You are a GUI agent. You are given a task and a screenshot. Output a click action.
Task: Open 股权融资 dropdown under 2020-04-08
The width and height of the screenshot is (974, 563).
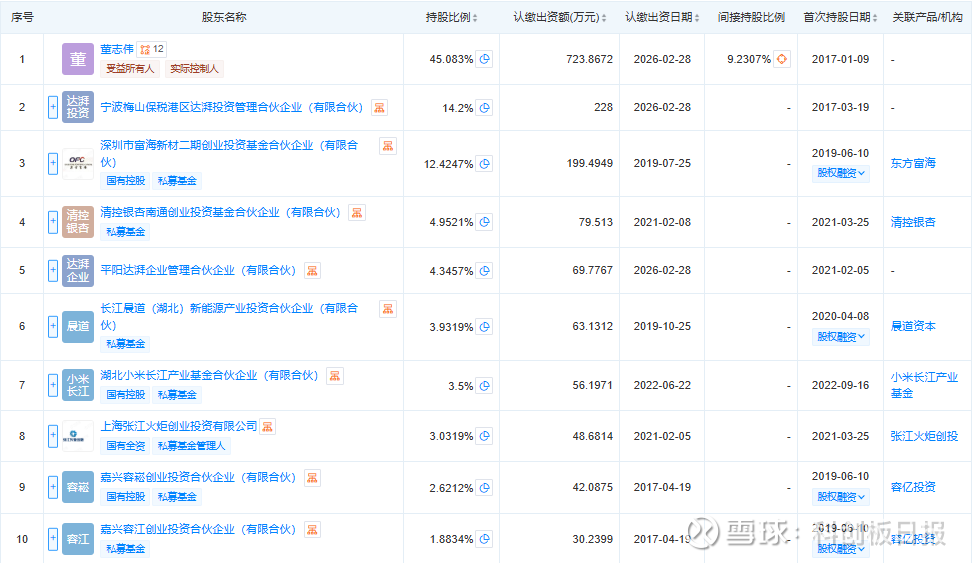pos(840,337)
